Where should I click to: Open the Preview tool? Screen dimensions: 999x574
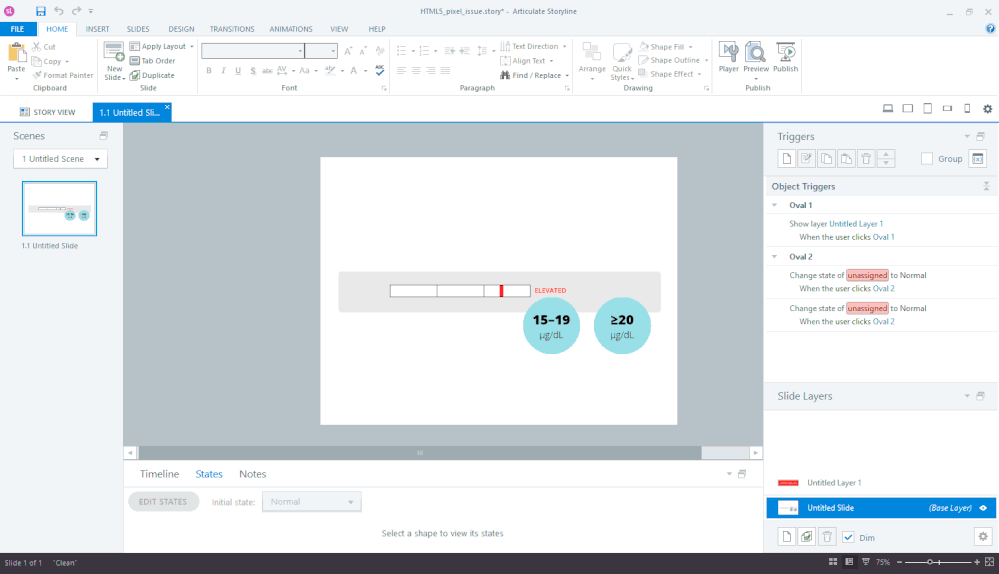756,56
